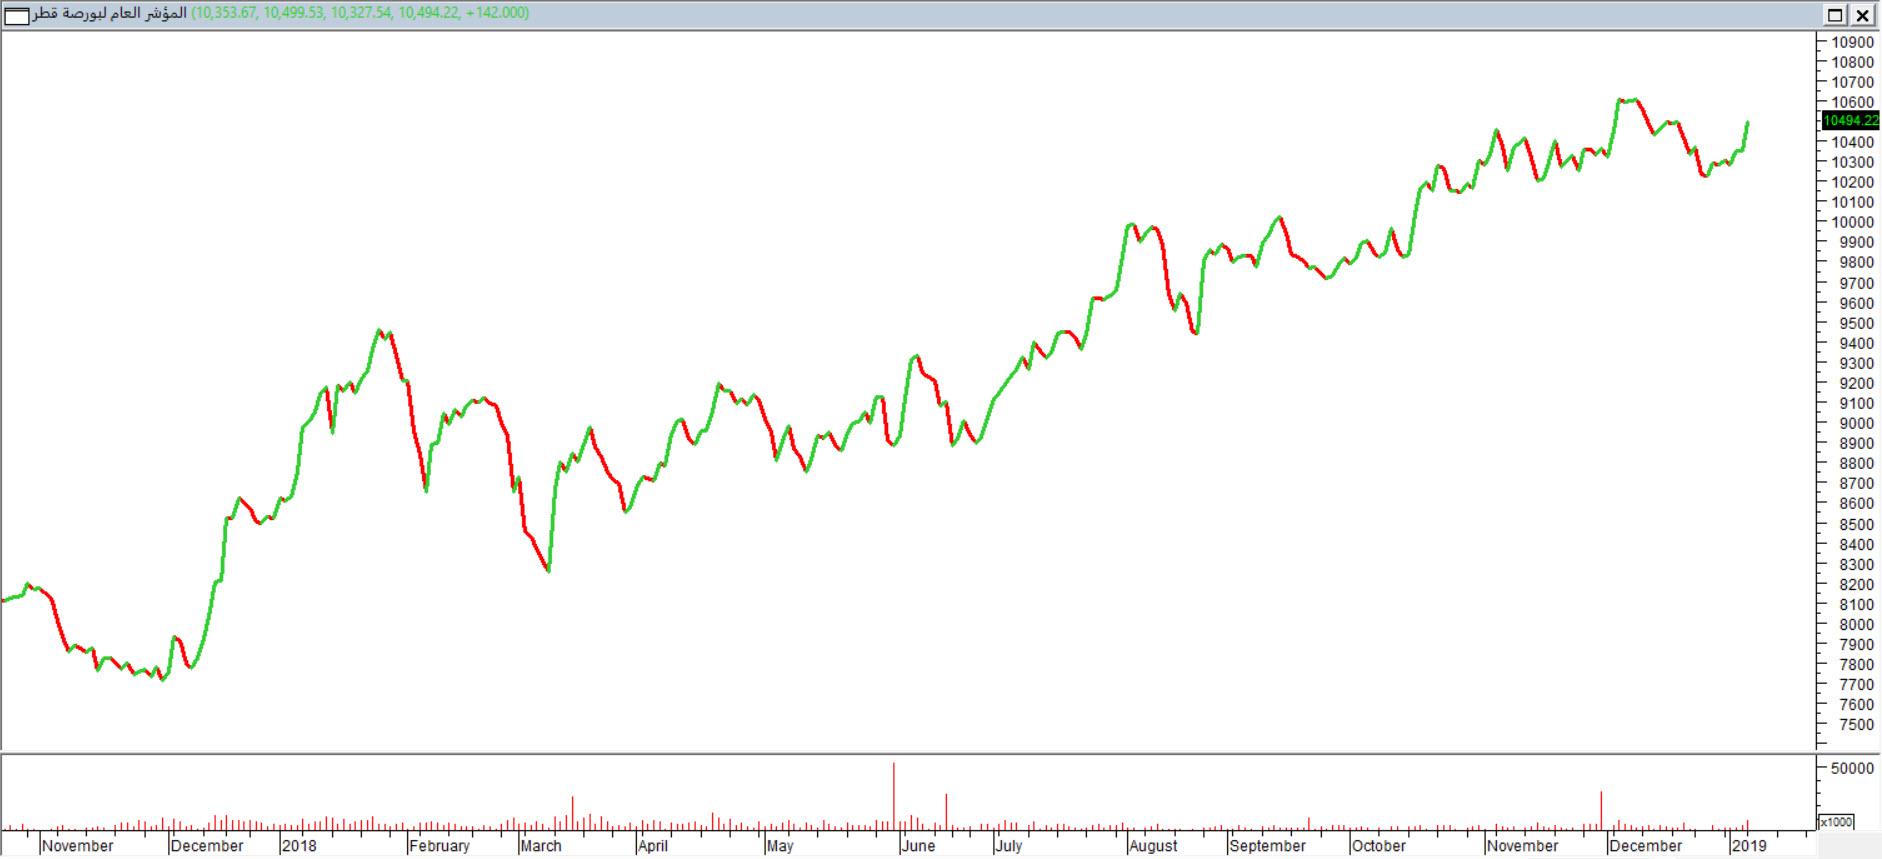The image size is (1882, 859).
Task: Click the September label on time axis
Action: coord(1268,846)
